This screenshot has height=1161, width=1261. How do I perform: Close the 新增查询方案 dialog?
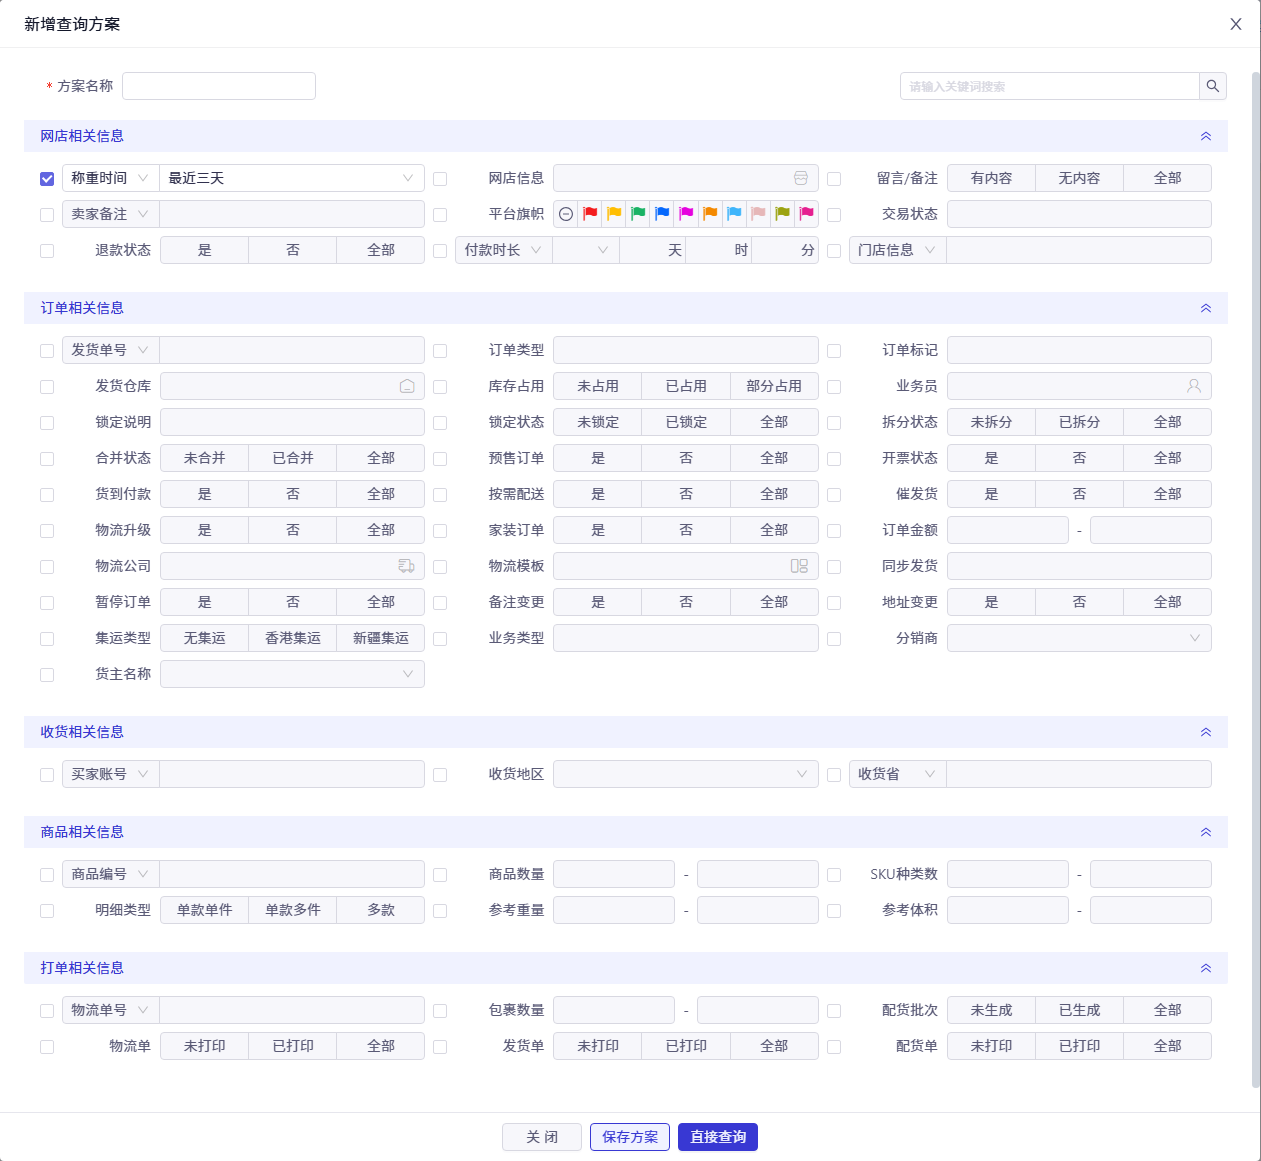[1236, 24]
